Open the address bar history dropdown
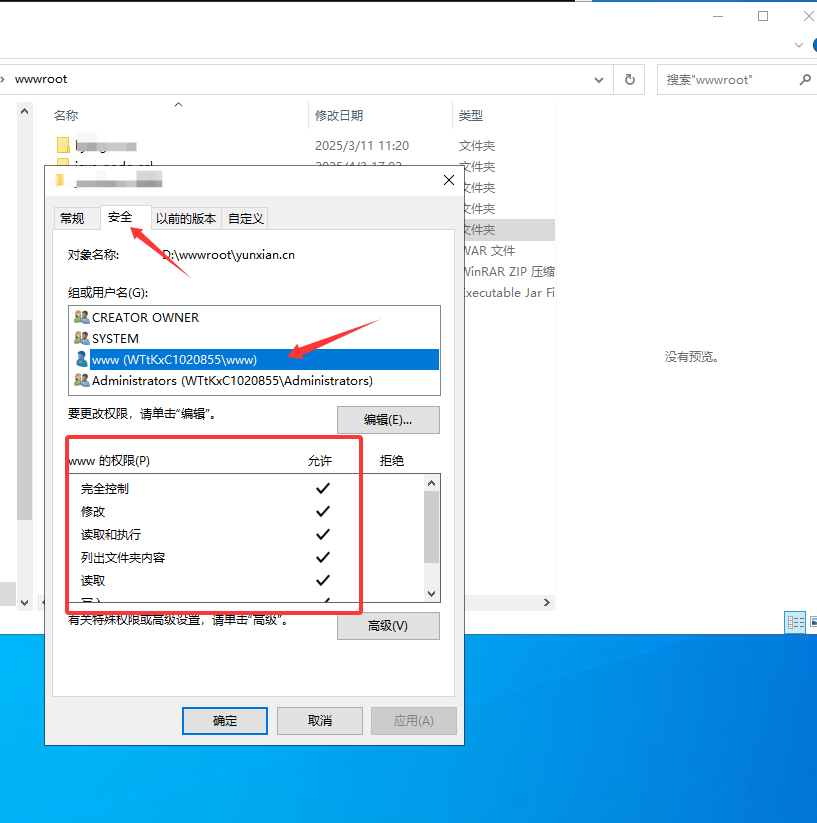Viewport: 817px width, 823px height. (x=599, y=80)
